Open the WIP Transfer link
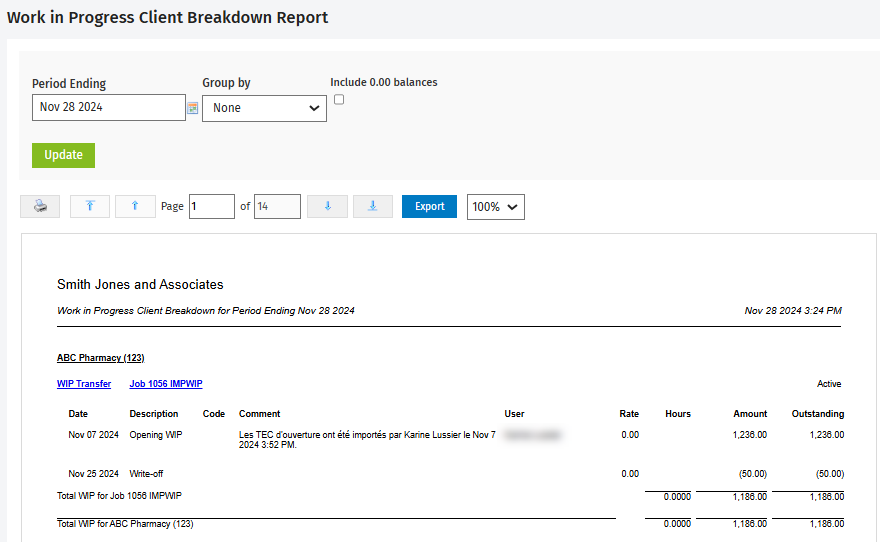880x542 pixels. tap(84, 384)
